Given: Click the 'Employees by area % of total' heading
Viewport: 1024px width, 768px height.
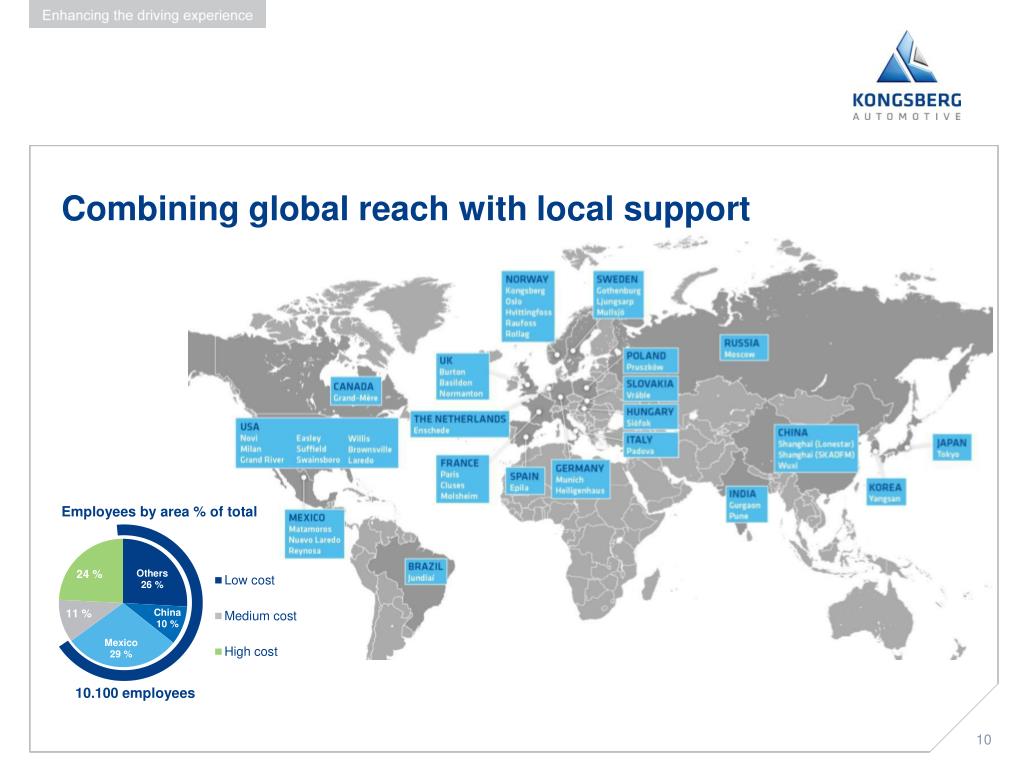Looking at the screenshot, I should tap(159, 512).
